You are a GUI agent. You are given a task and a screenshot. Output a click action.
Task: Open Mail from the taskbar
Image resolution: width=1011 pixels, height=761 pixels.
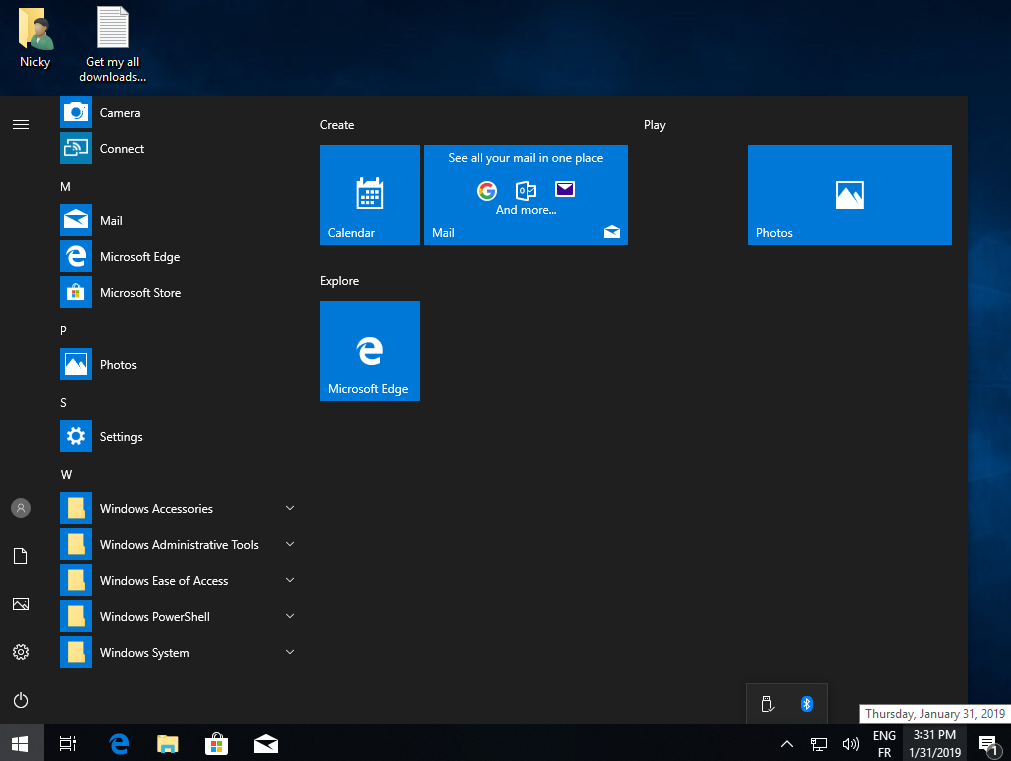point(266,744)
